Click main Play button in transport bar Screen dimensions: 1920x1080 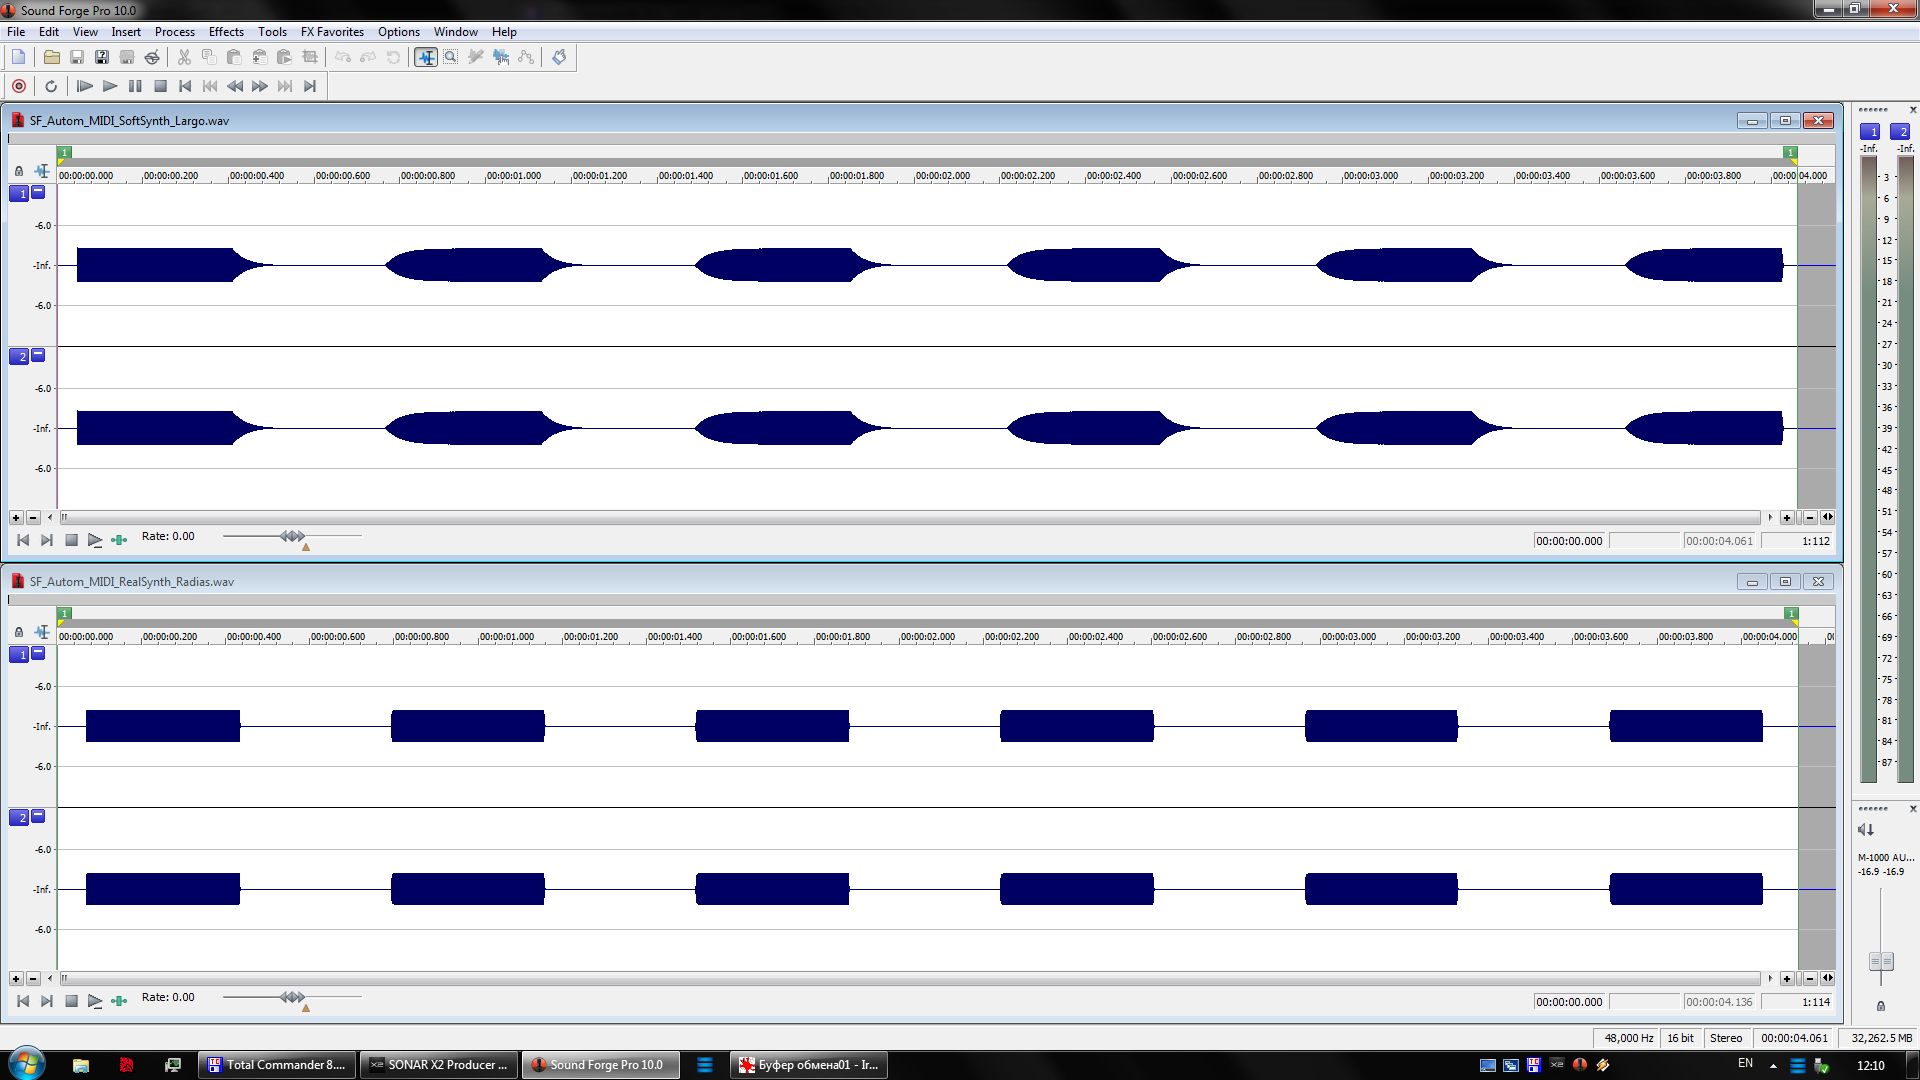110,86
